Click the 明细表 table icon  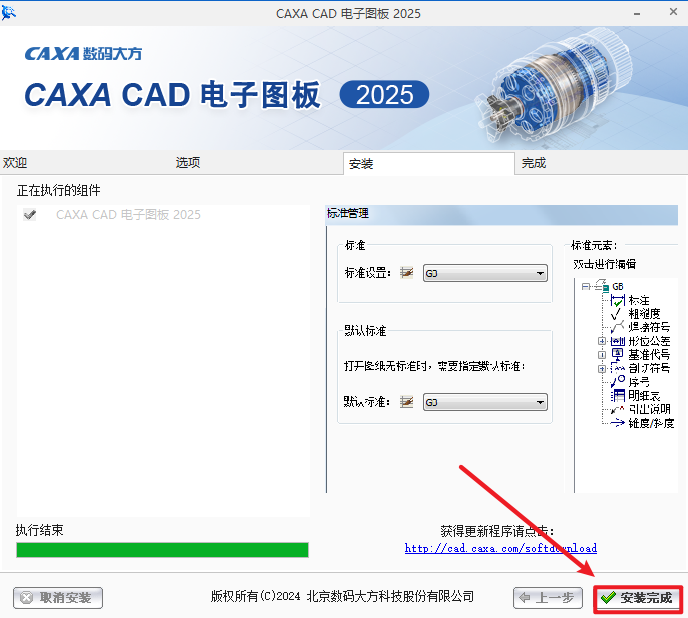click(x=617, y=395)
